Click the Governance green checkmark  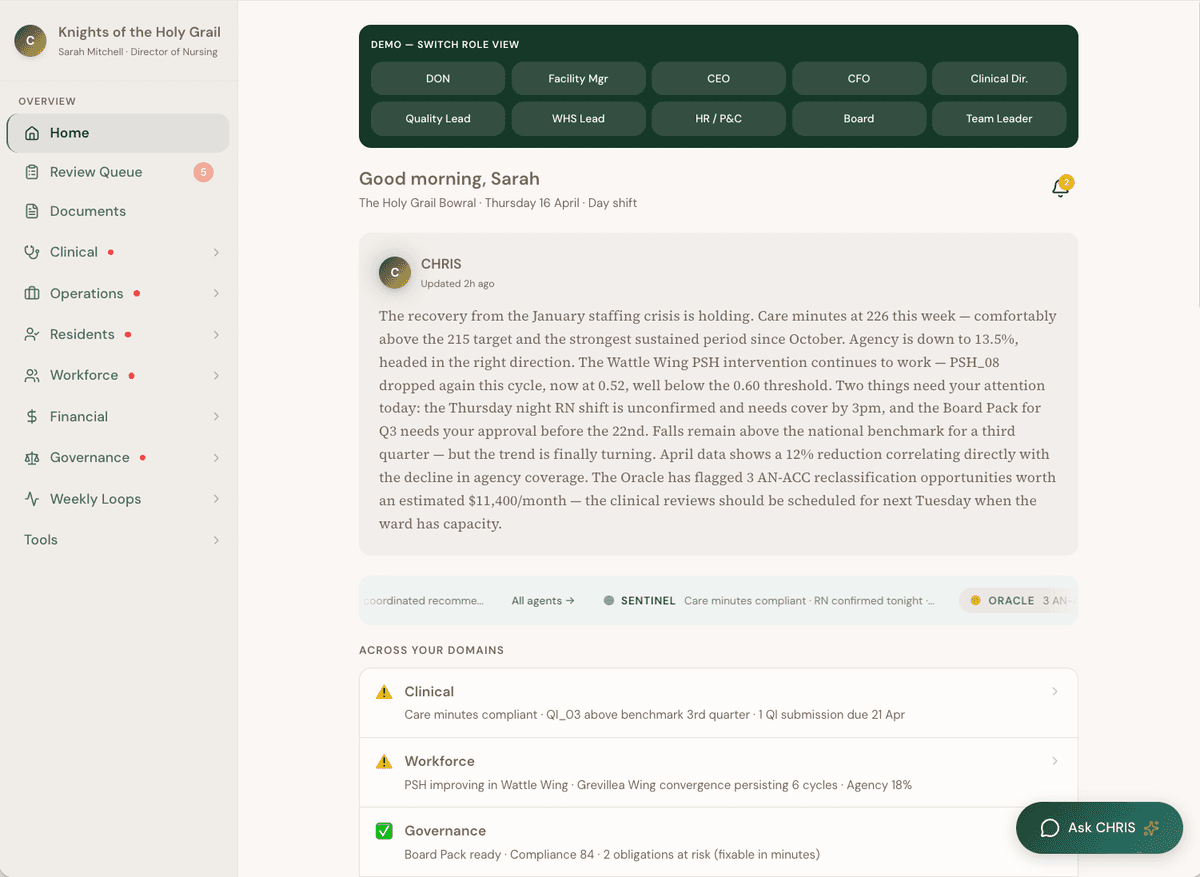click(x=384, y=830)
